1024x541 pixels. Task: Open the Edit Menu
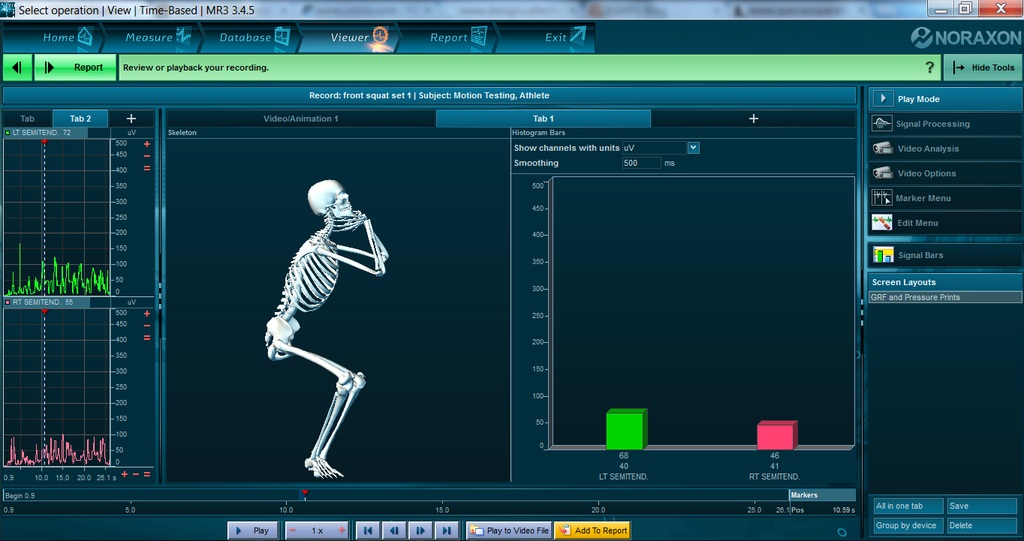click(945, 223)
